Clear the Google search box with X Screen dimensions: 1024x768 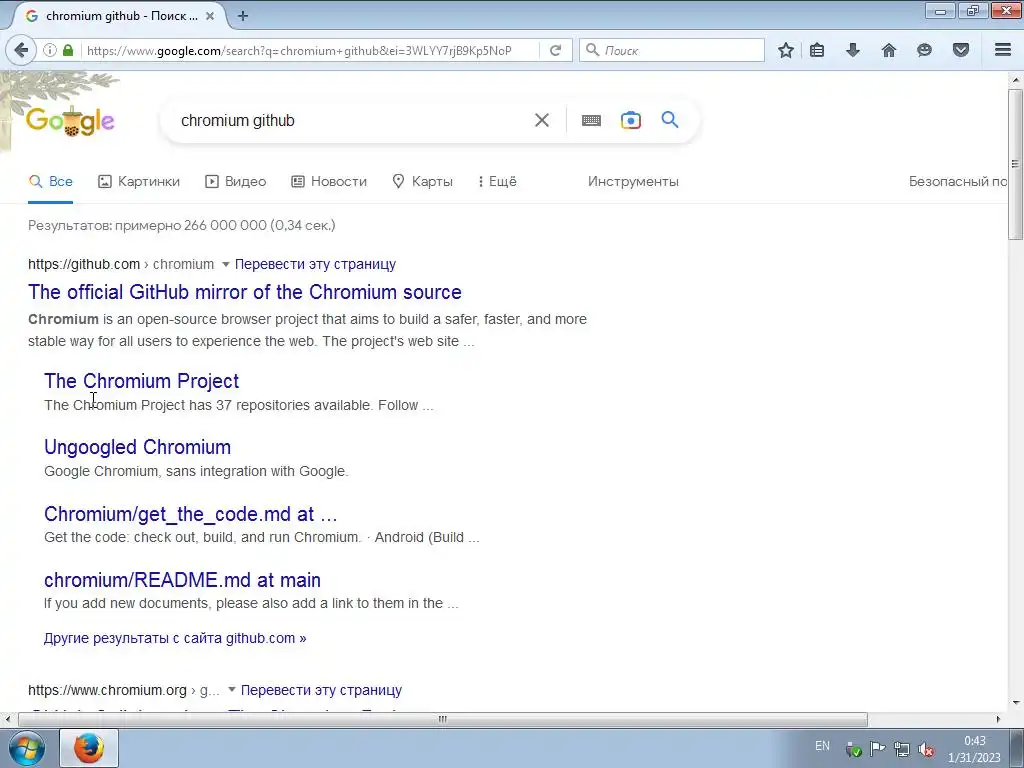pos(542,120)
